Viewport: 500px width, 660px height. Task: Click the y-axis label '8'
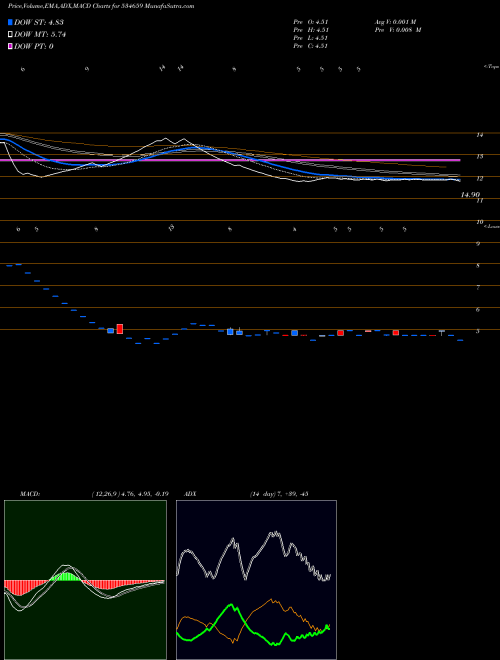click(478, 266)
